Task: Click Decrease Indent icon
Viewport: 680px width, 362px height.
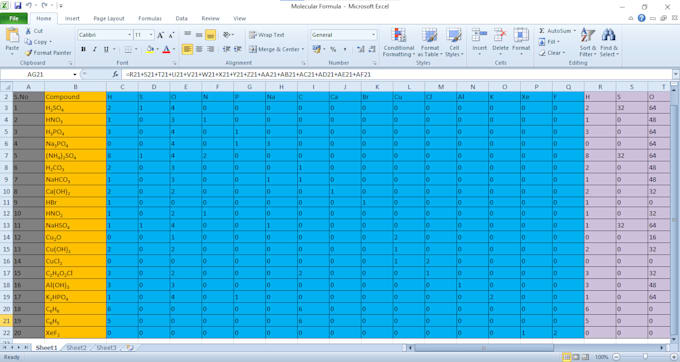Action: [x=226, y=49]
